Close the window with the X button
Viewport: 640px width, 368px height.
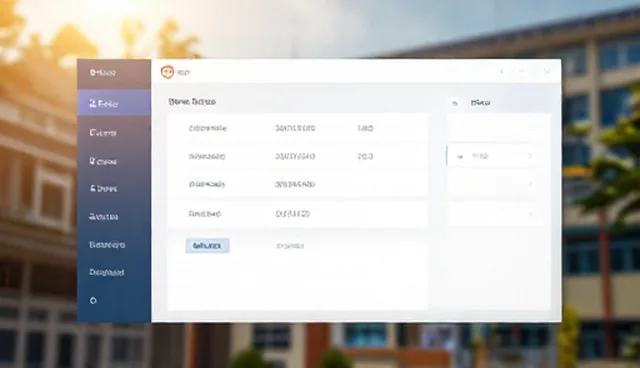[x=547, y=72]
